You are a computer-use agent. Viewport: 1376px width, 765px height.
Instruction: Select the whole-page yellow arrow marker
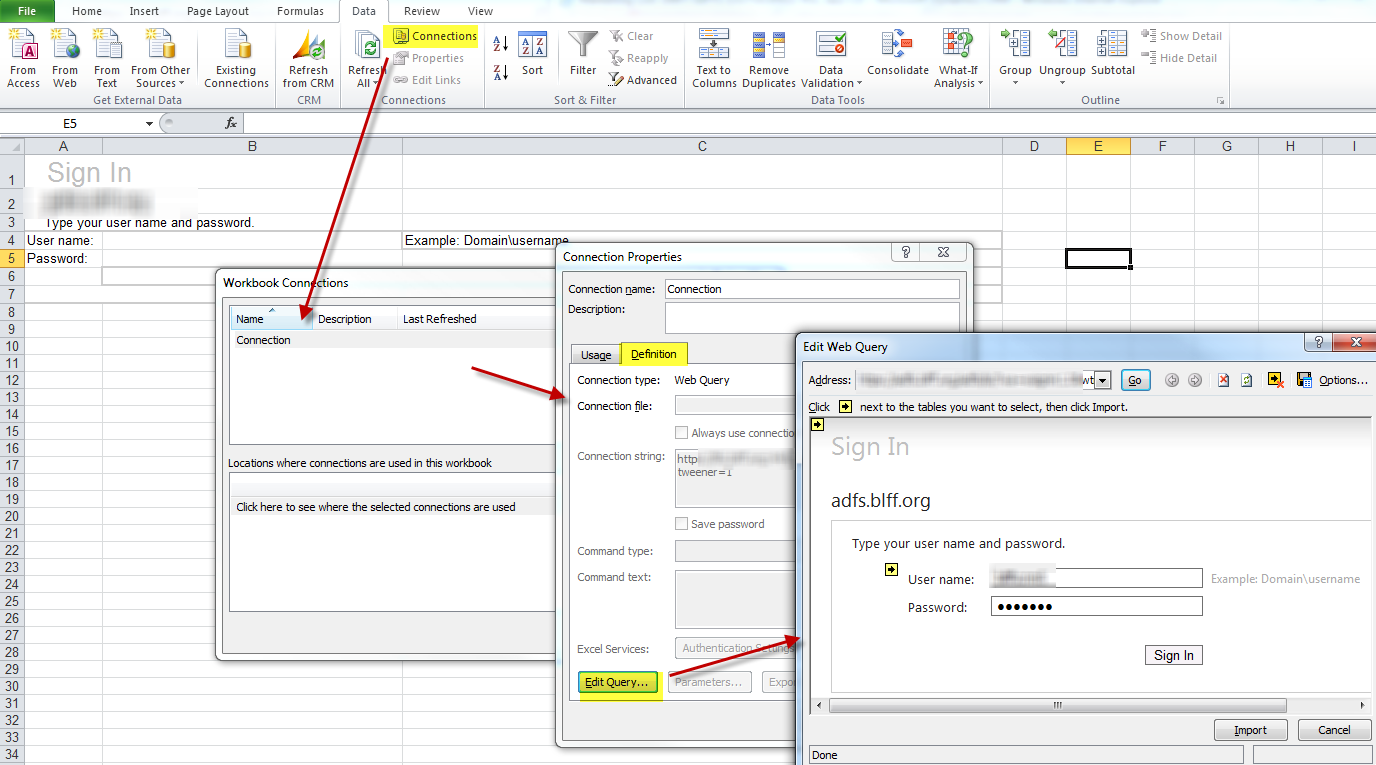coord(817,424)
